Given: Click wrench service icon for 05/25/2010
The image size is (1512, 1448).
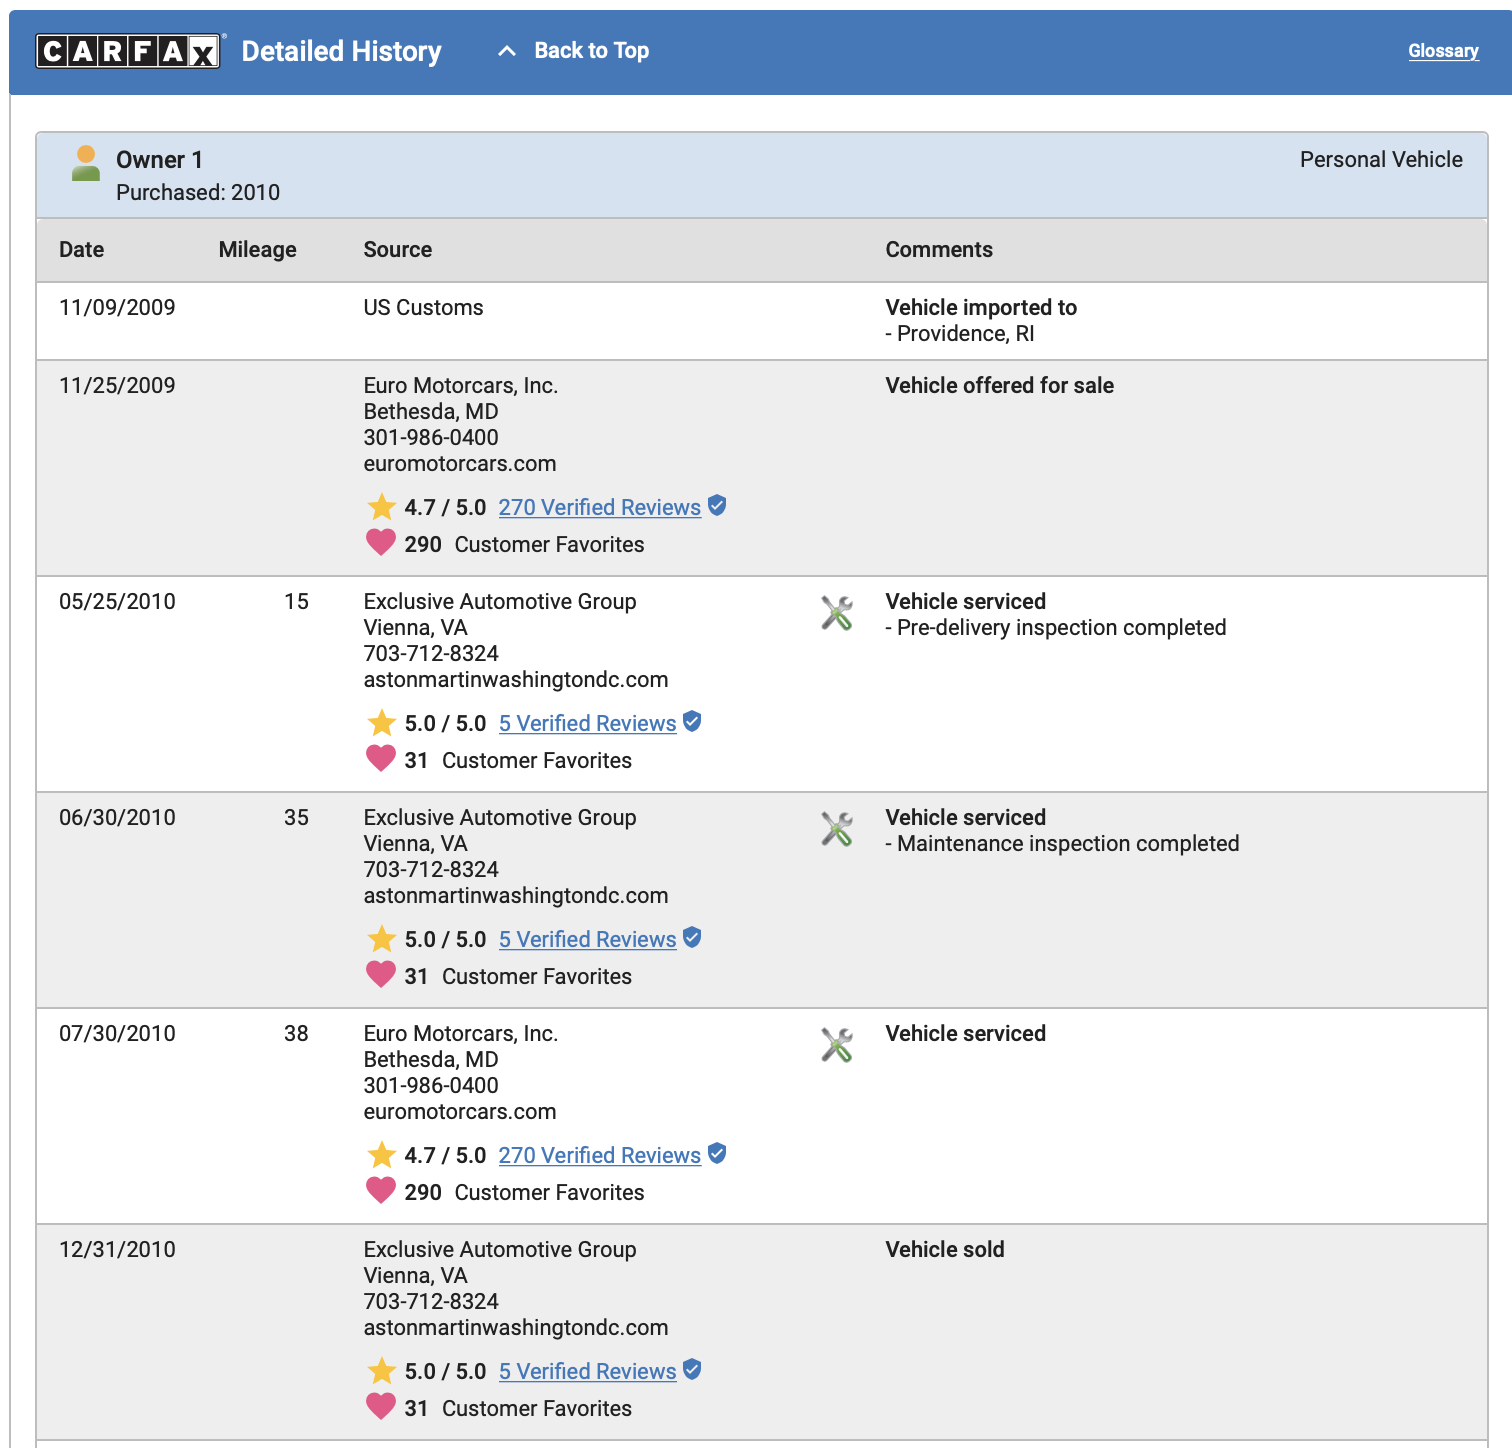Looking at the screenshot, I should pos(837,613).
